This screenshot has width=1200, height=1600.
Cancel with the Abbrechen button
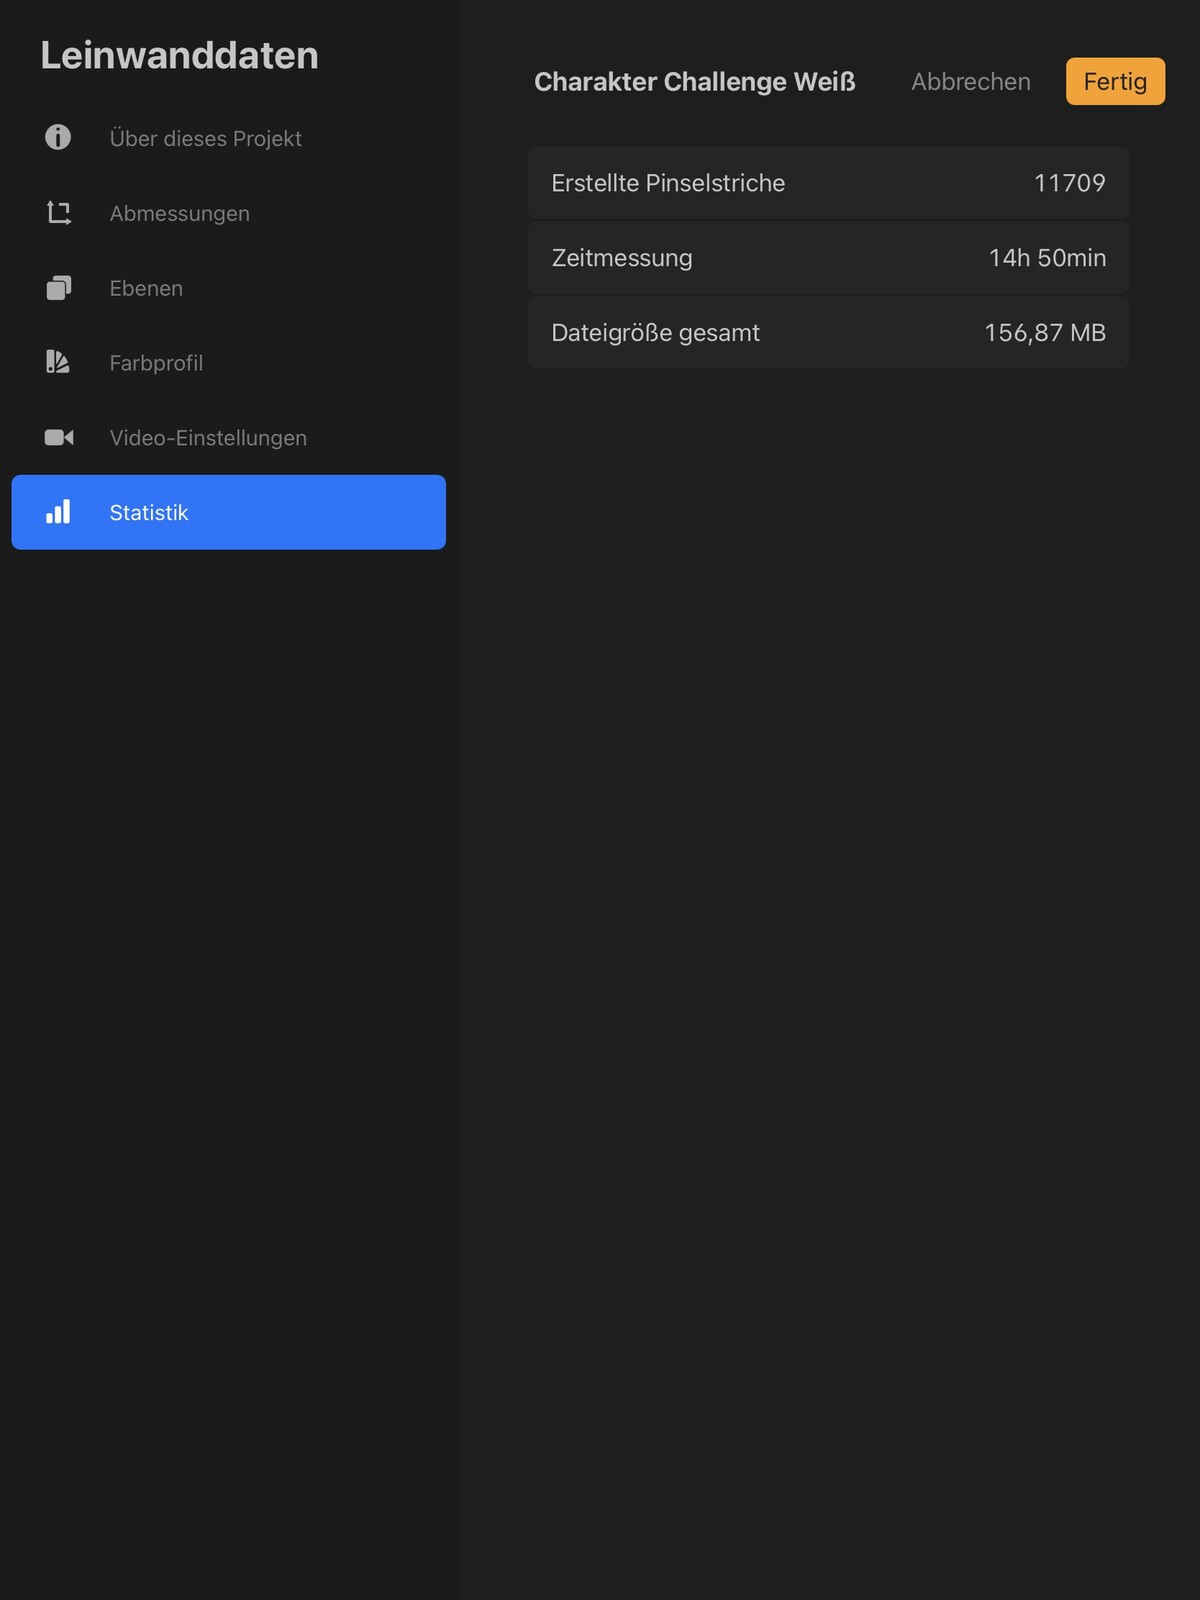(x=970, y=82)
